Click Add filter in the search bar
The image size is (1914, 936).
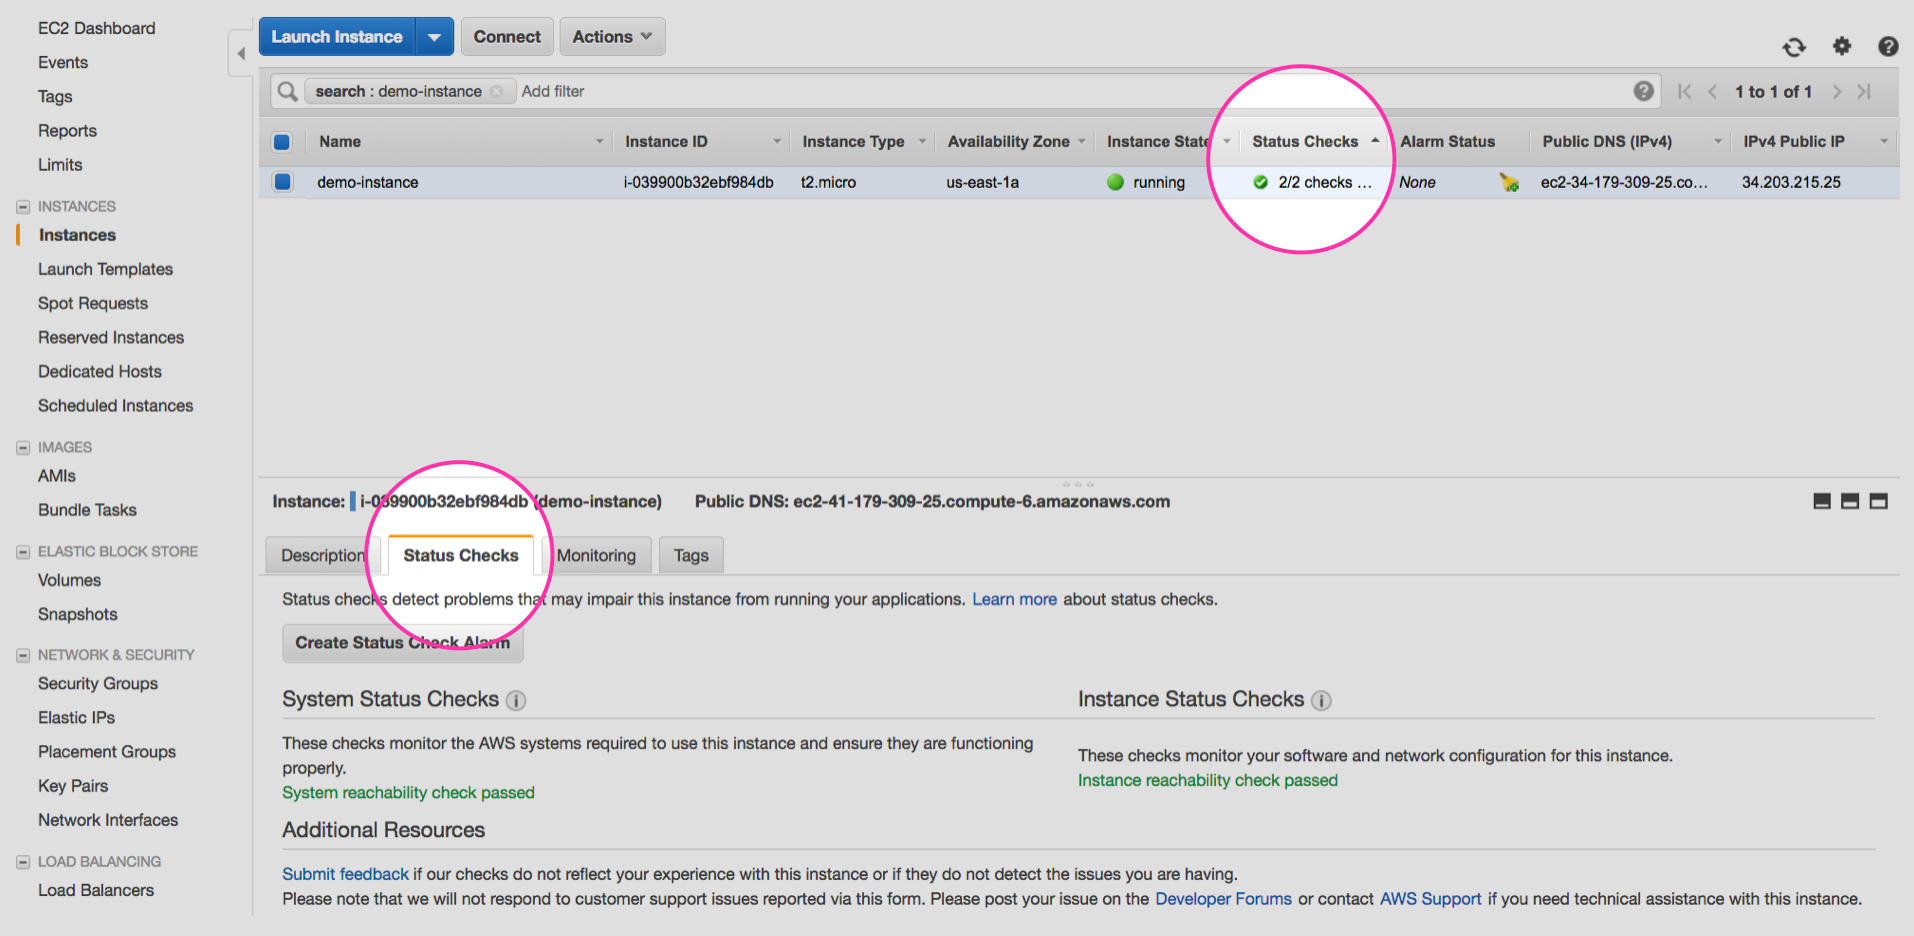[553, 91]
